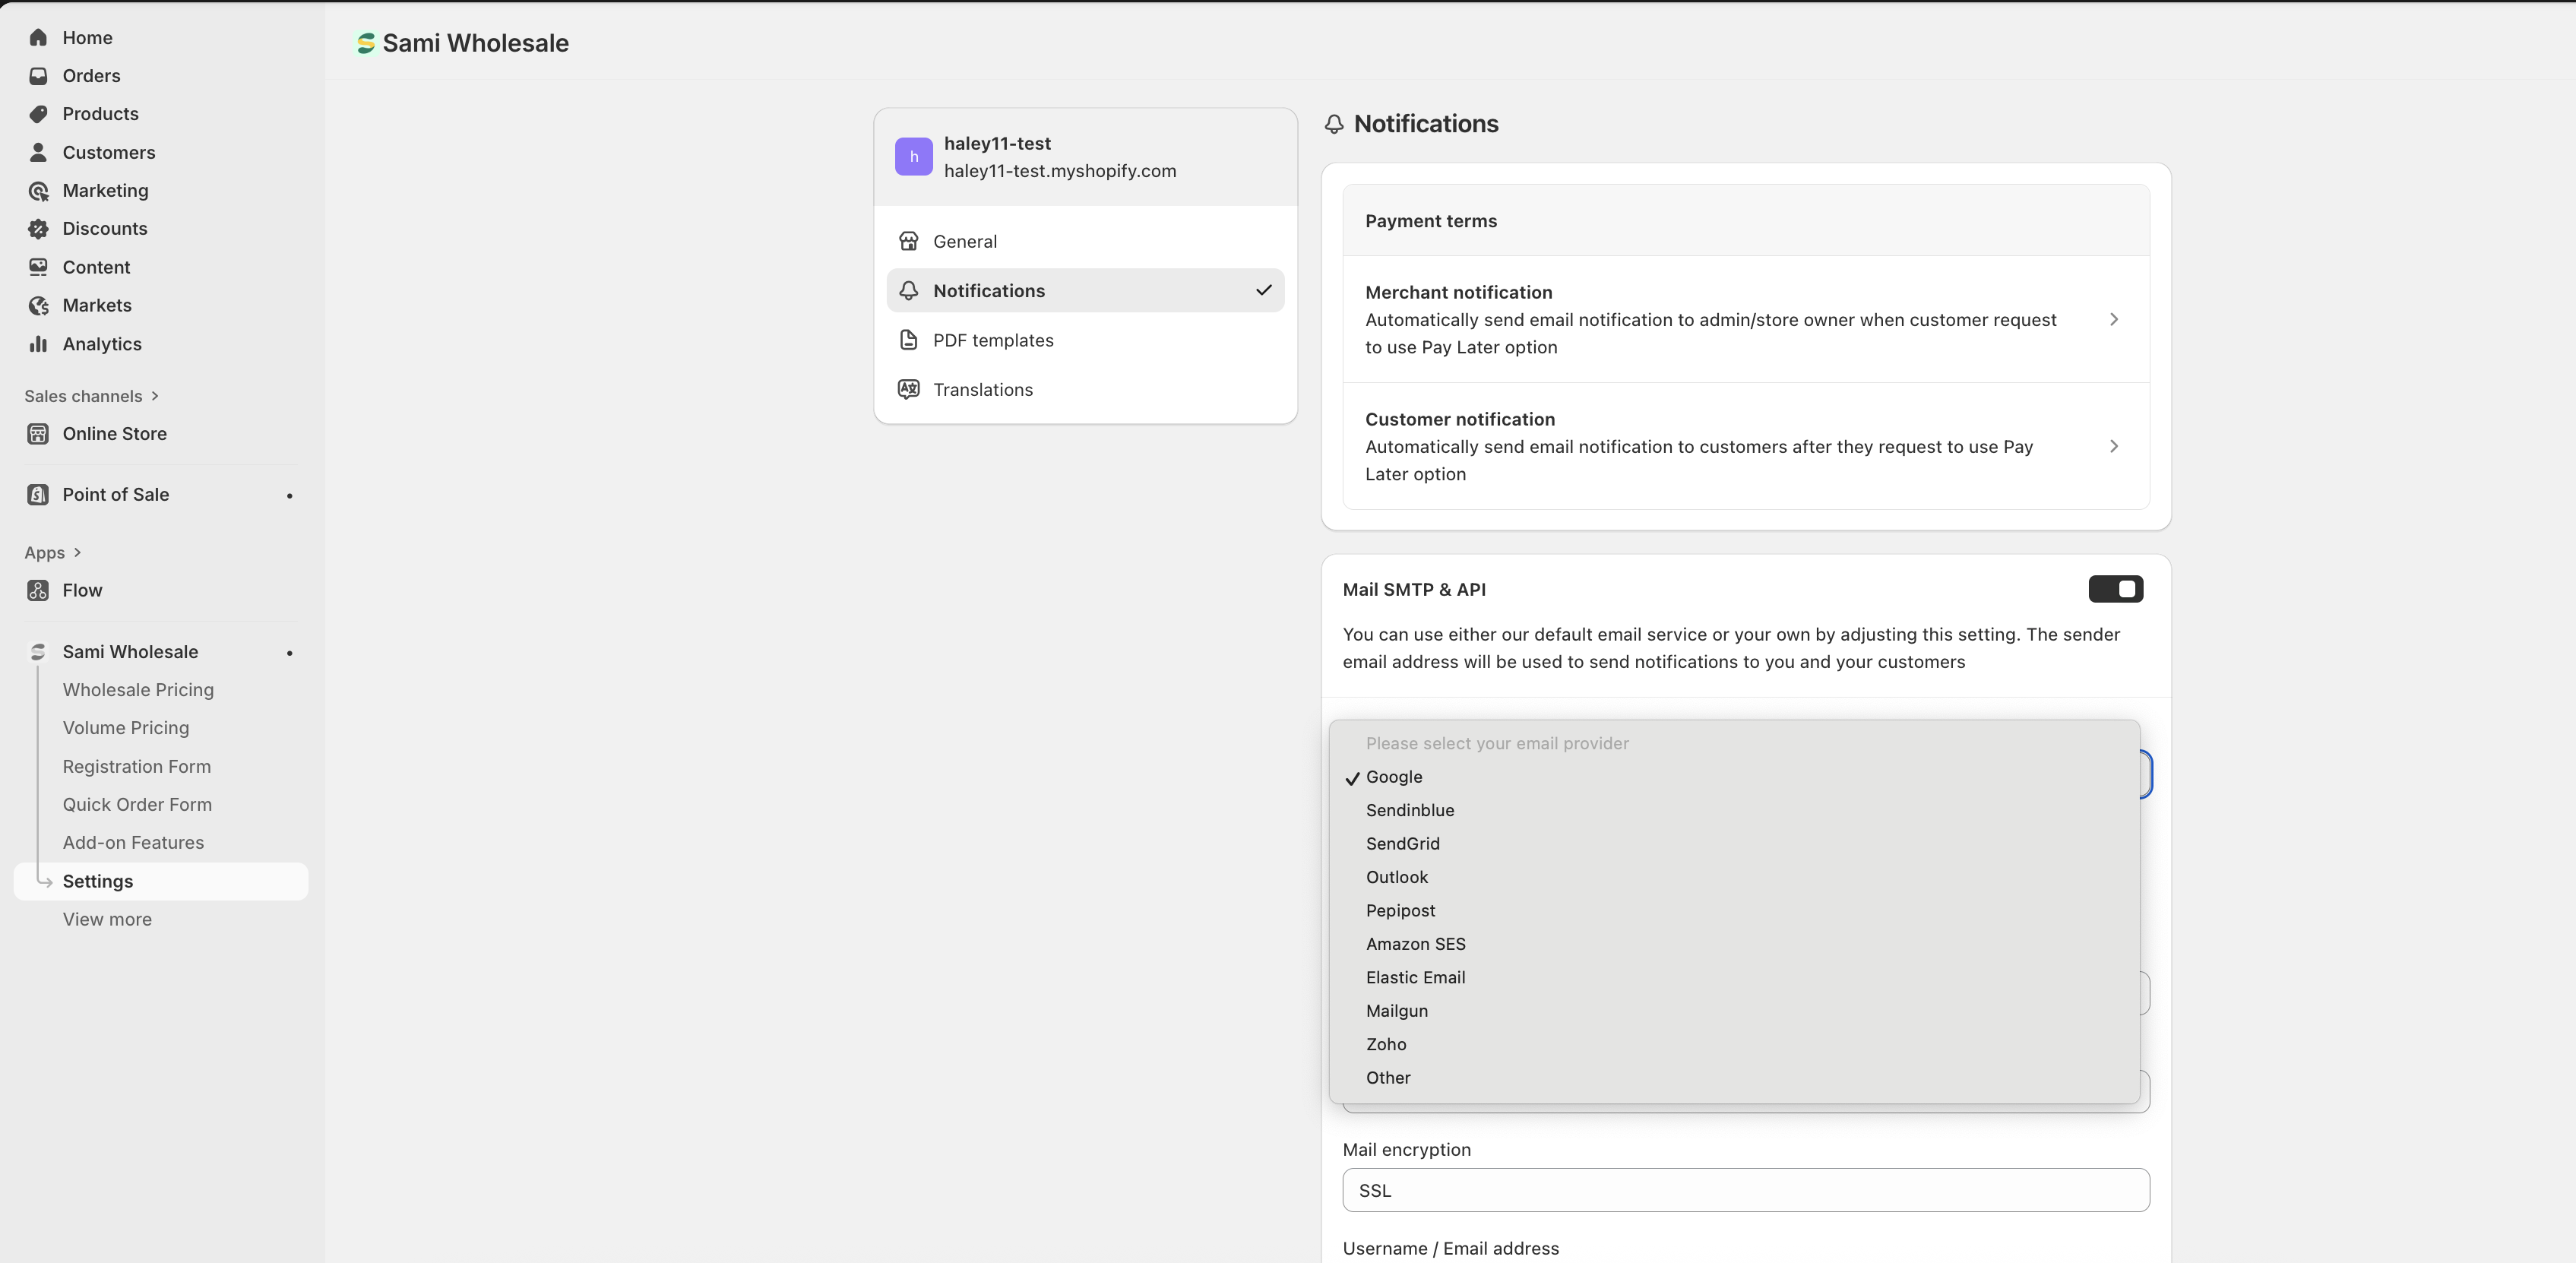
Task: Click the Mail encryption SSL field
Action: [1745, 1190]
